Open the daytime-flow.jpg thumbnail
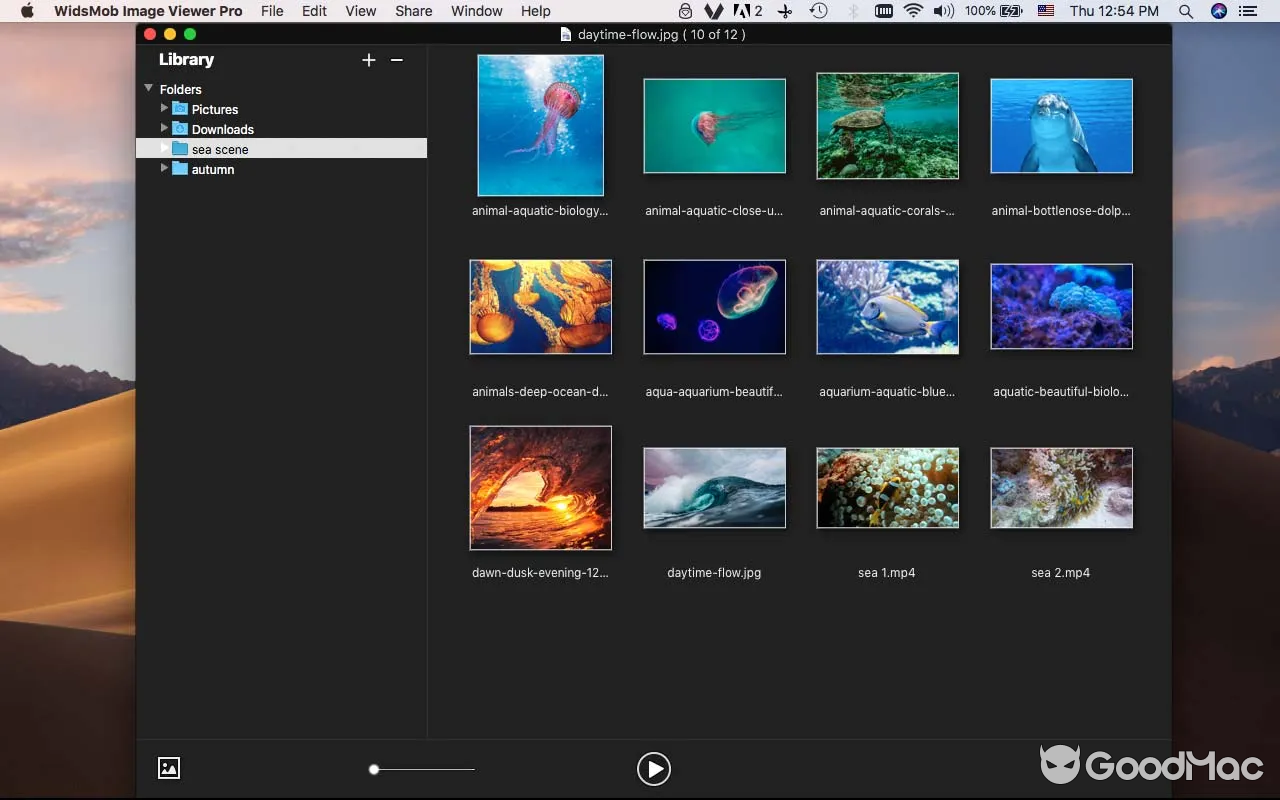 point(714,488)
